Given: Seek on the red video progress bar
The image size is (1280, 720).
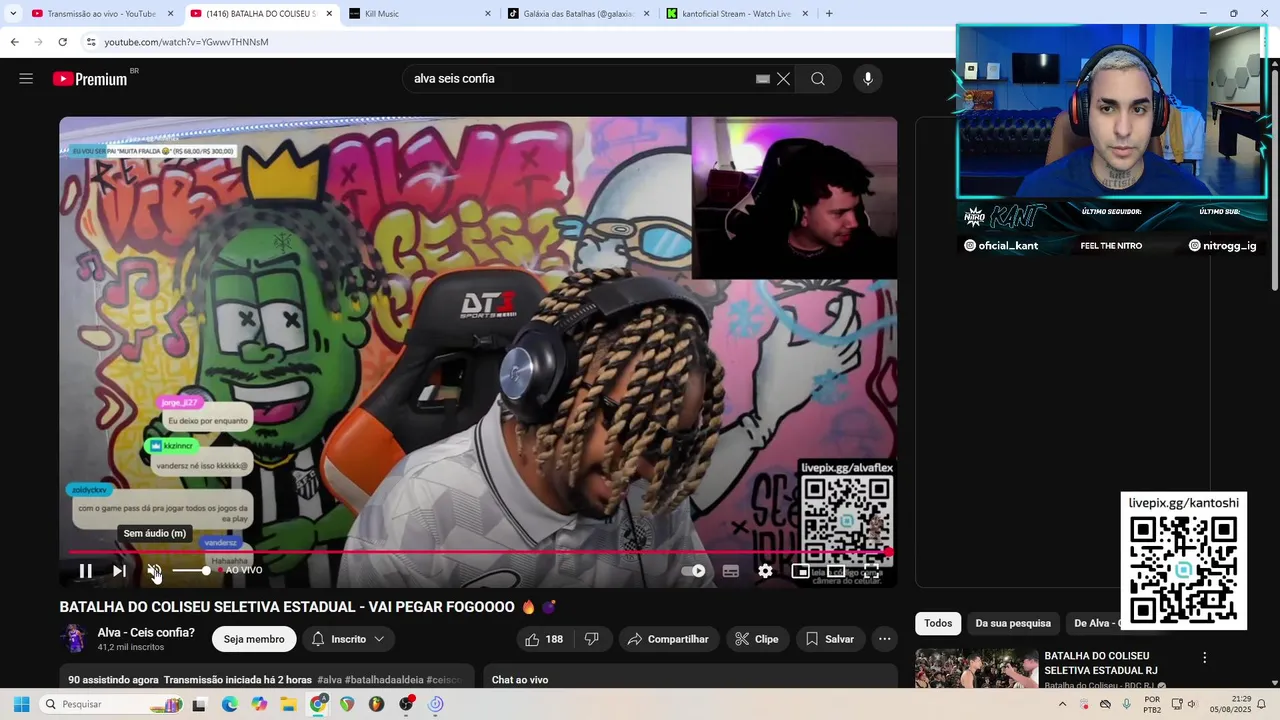Looking at the screenshot, I should point(478,551).
